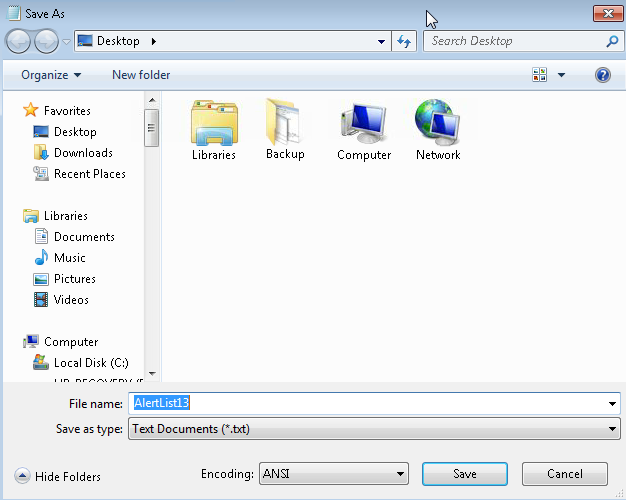Click the Favorites star icon
Viewport: 626px width, 500px height.
30,110
